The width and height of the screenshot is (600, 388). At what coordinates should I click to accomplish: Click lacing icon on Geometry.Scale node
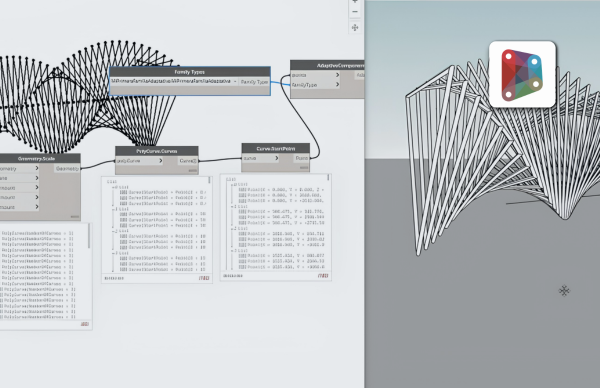[75, 217]
